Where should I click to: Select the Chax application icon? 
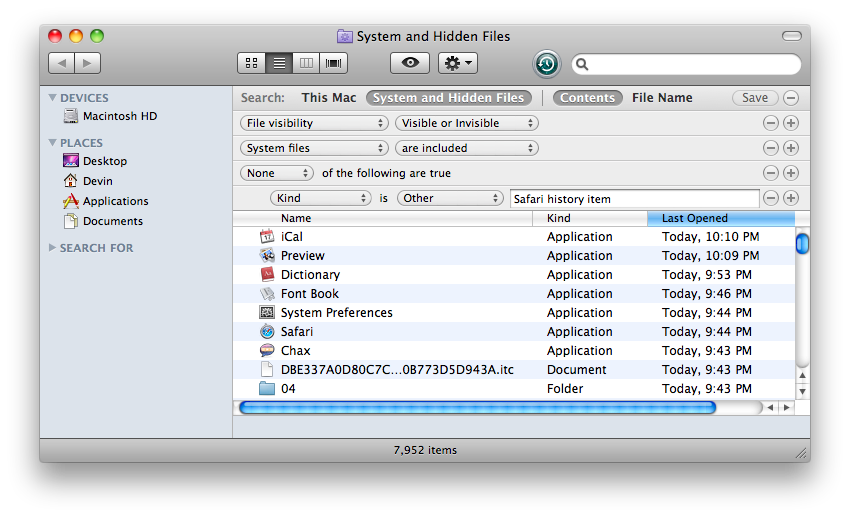pos(267,351)
